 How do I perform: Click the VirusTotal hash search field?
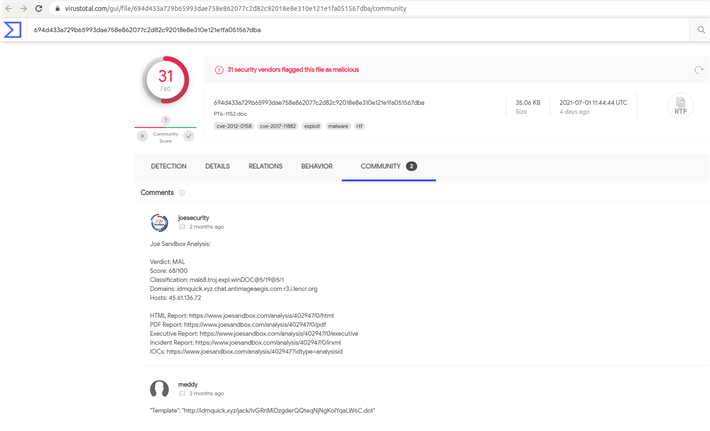(x=358, y=30)
